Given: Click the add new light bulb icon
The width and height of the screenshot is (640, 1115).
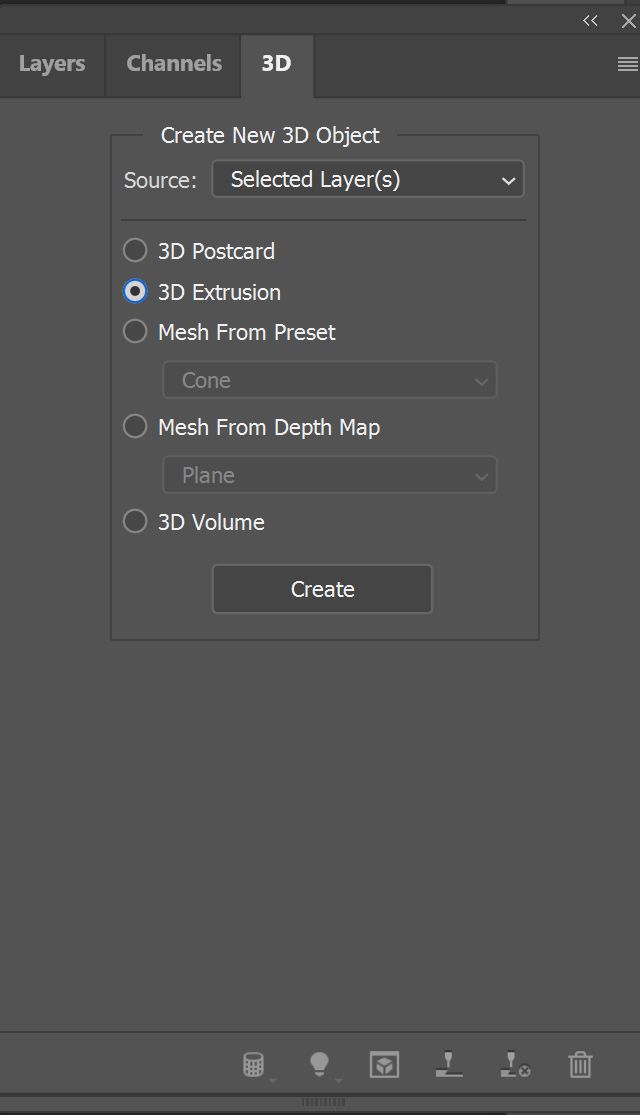Looking at the screenshot, I should click(x=319, y=1065).
